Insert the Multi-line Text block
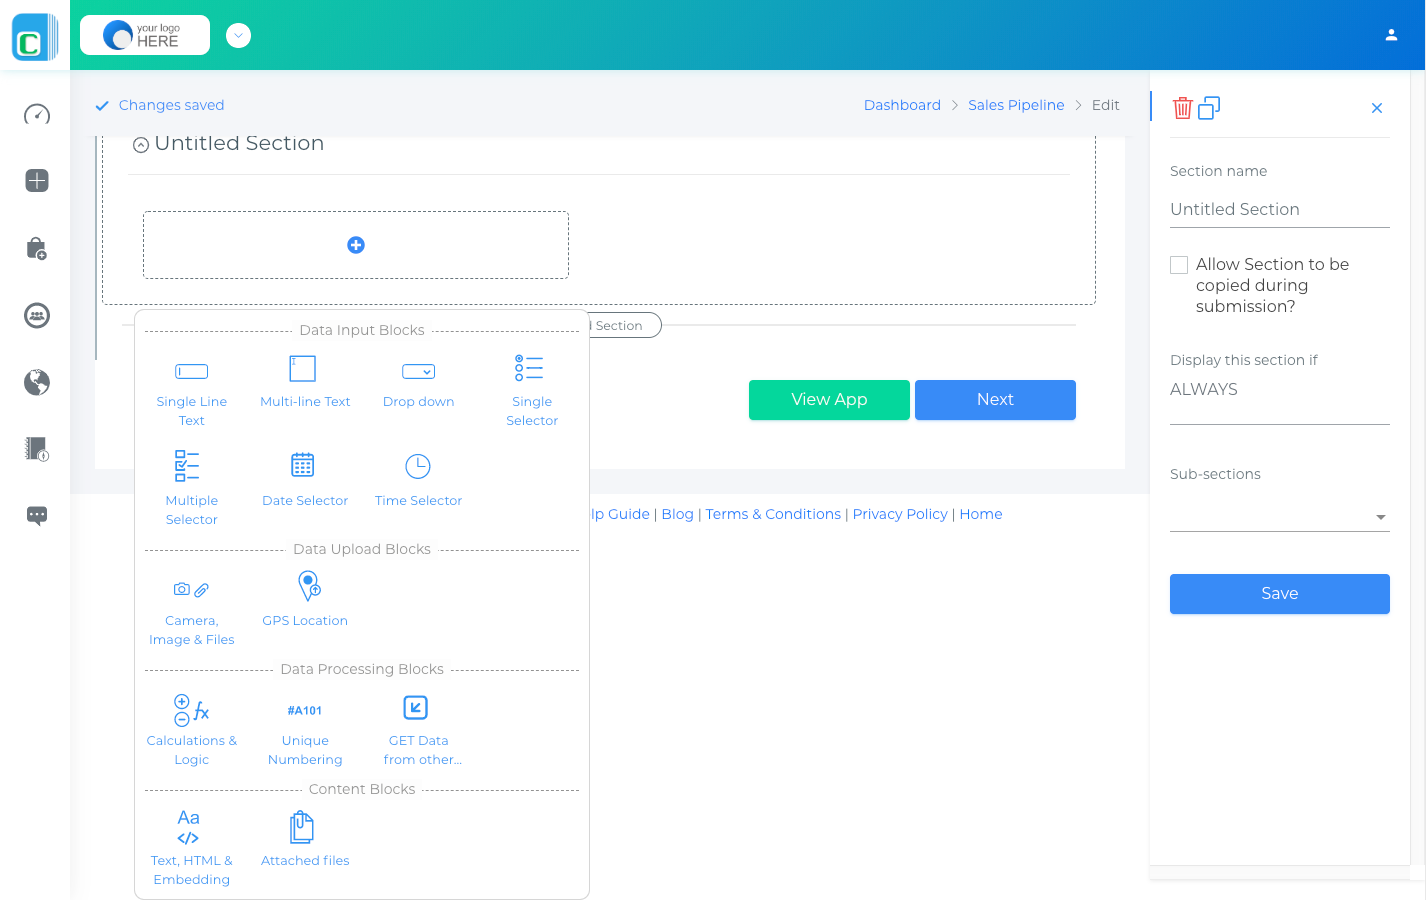 pos(305,382)
